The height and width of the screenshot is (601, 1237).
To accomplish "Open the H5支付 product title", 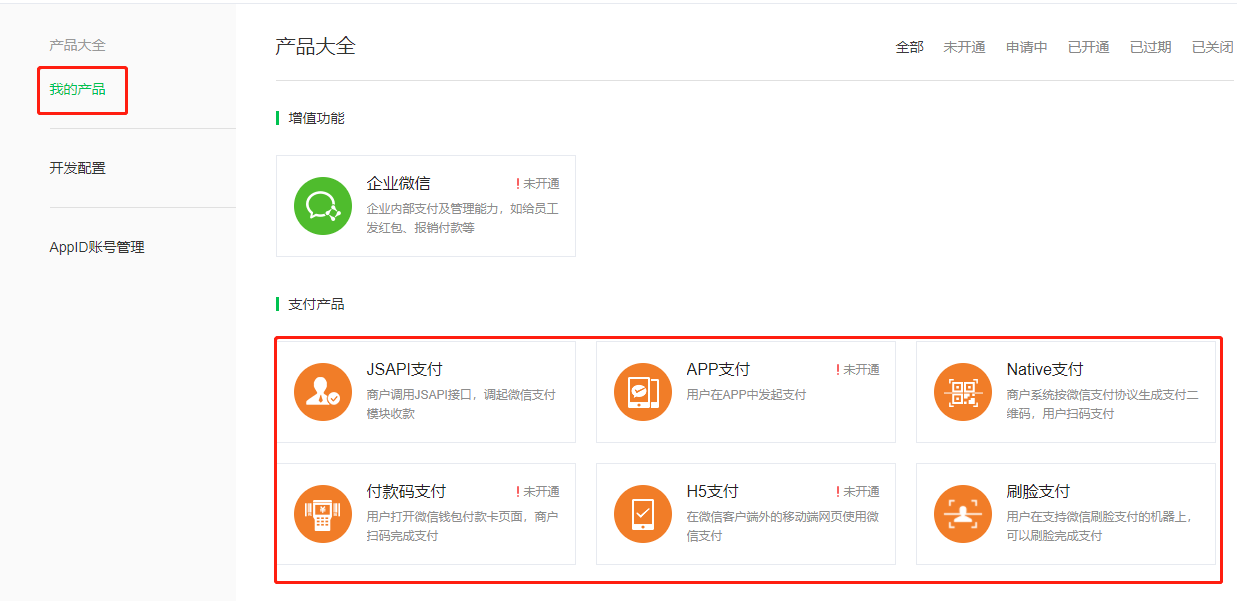I will point(712,491).
